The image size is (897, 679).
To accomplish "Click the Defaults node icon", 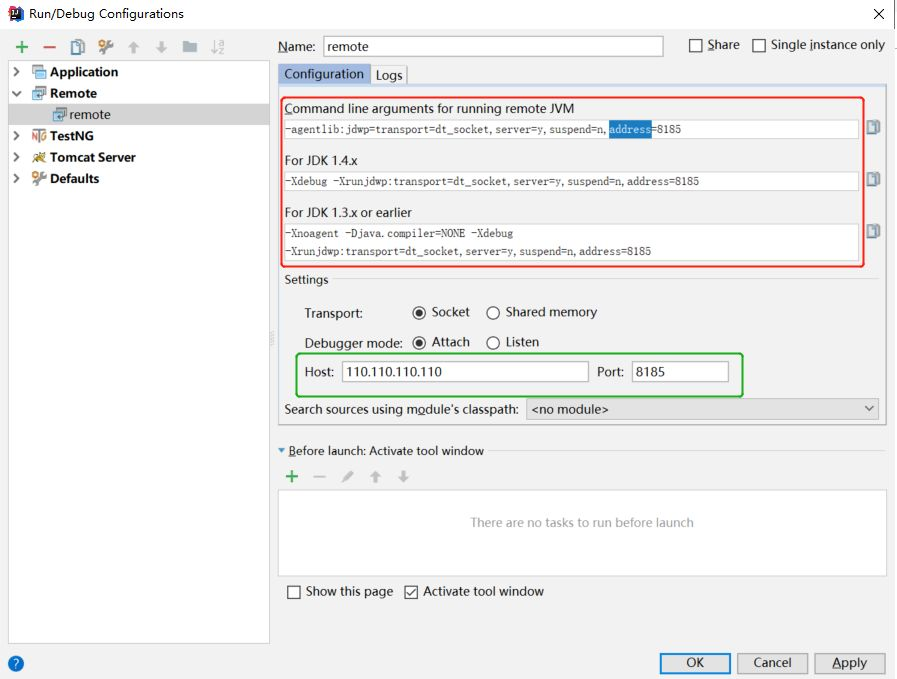I will pos(39,178).
